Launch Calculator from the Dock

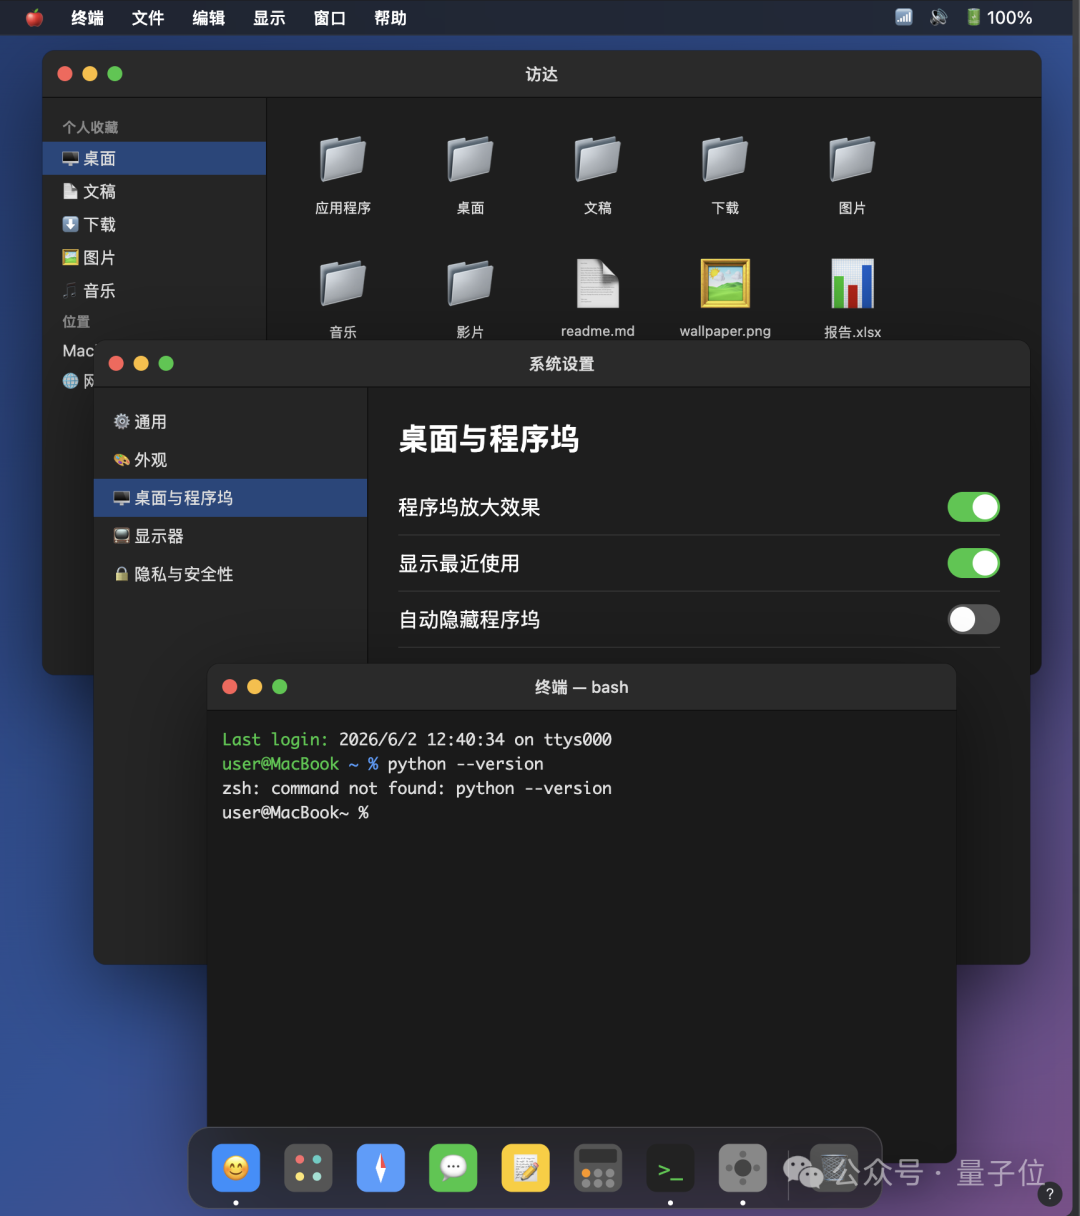pos(598,1168)
